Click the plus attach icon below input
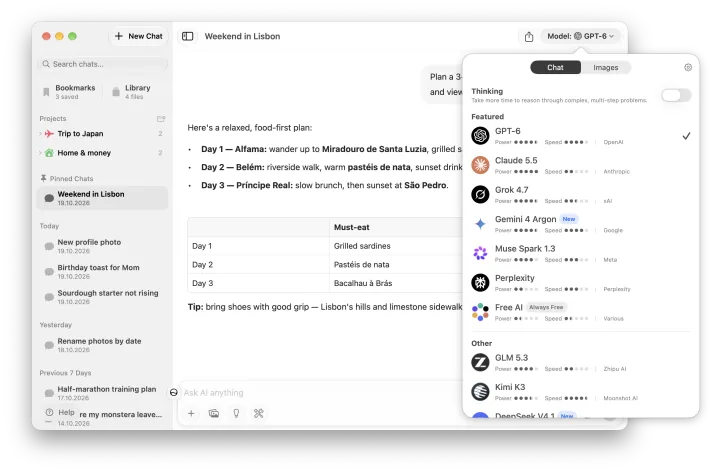 (191, 413)
